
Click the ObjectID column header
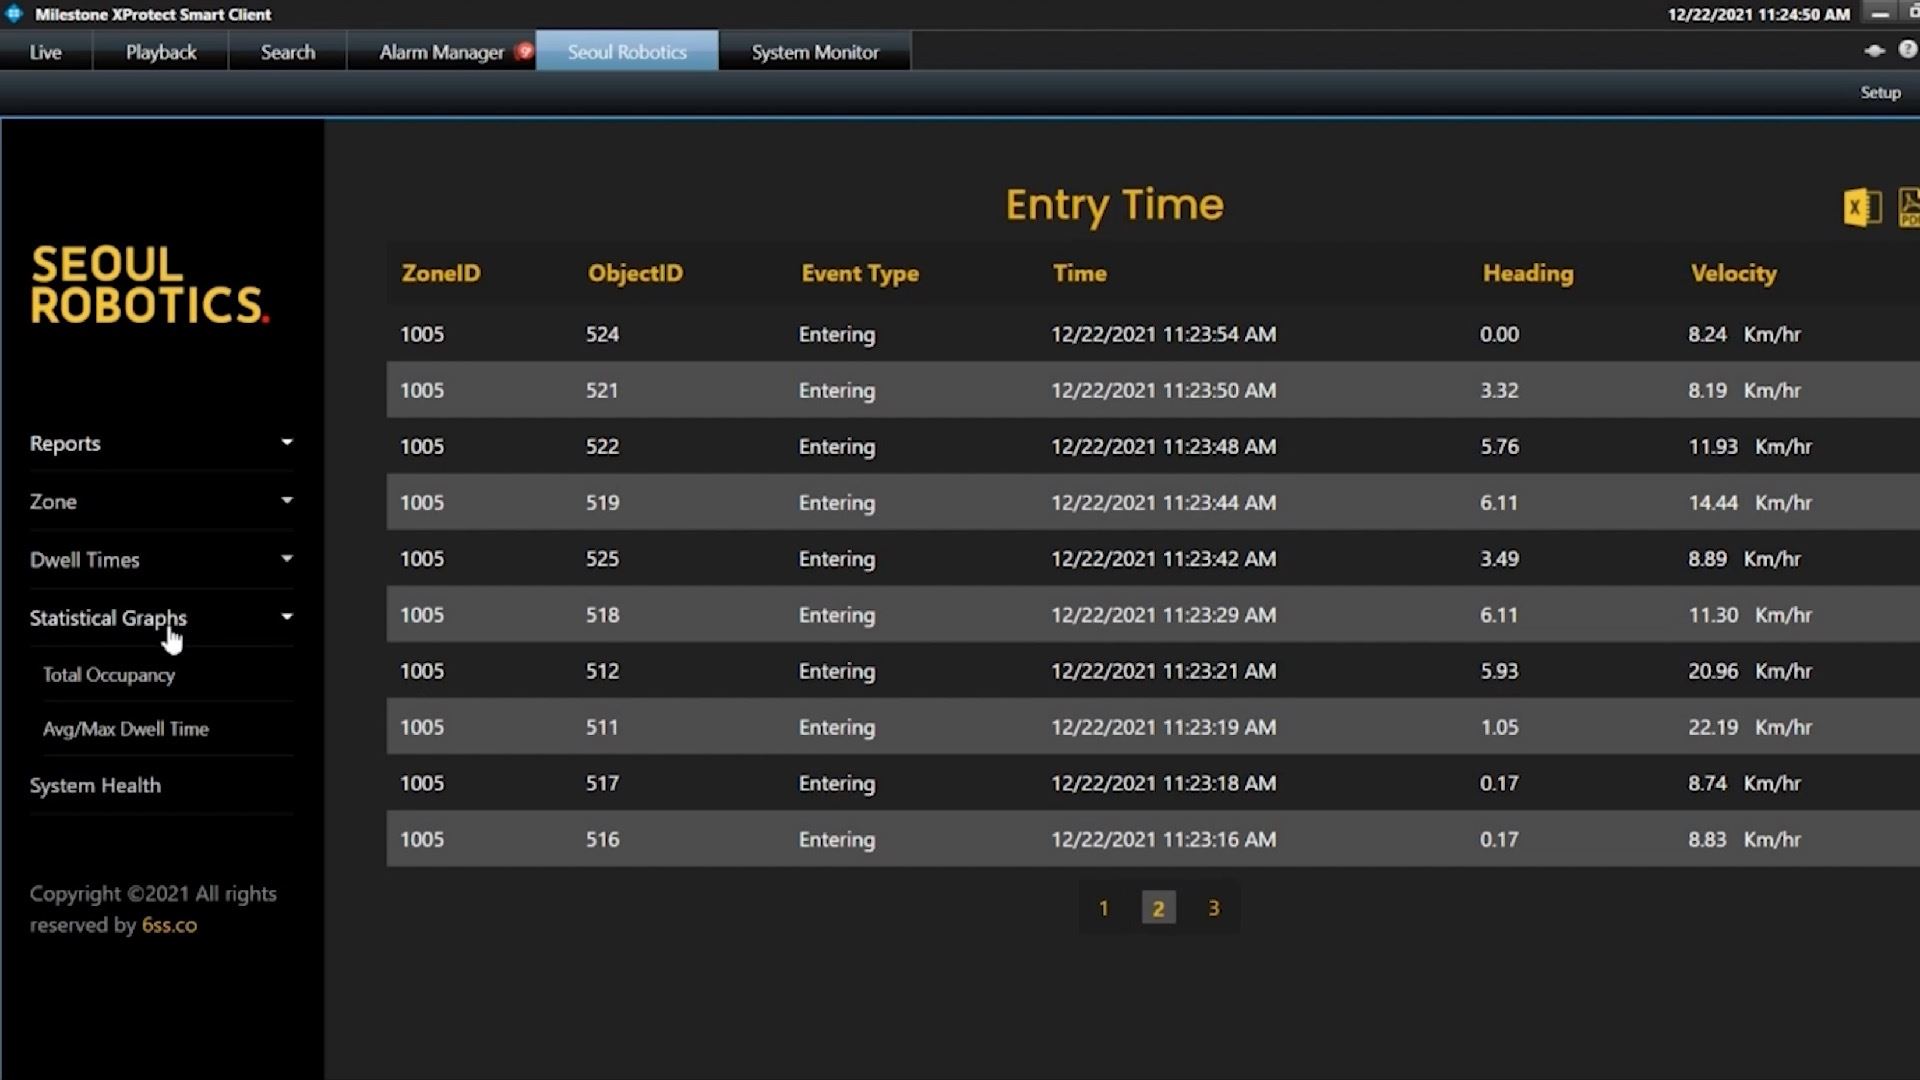(x=635, y=273)
